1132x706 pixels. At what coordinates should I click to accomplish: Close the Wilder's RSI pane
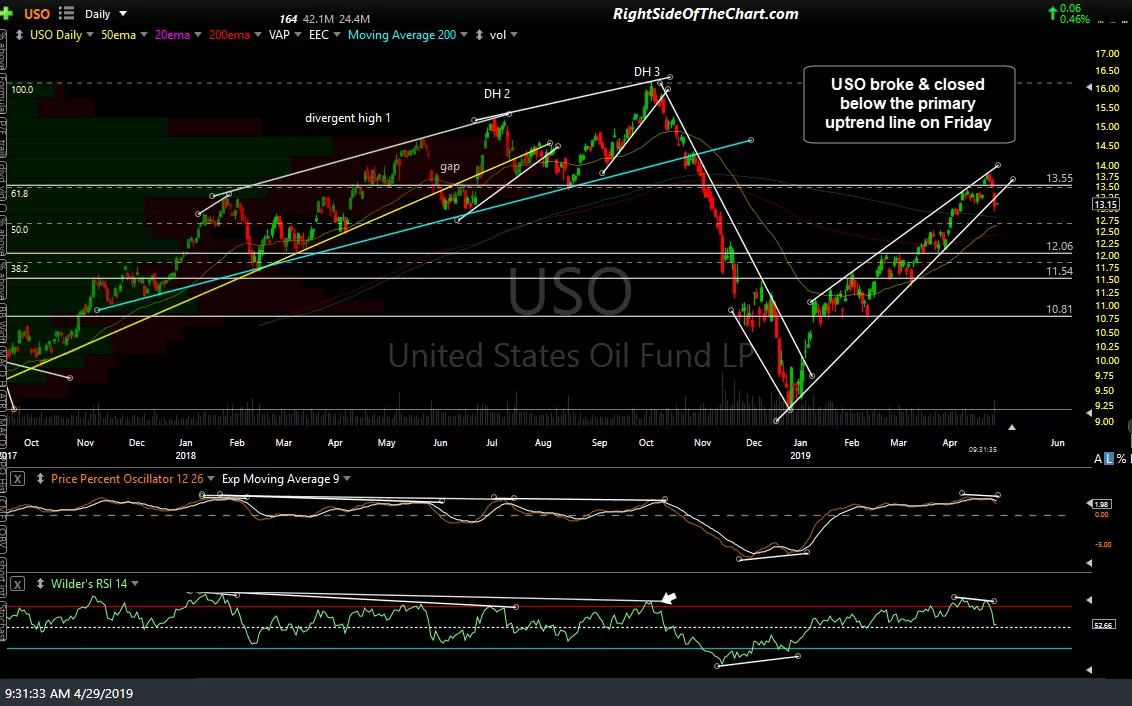18,583
